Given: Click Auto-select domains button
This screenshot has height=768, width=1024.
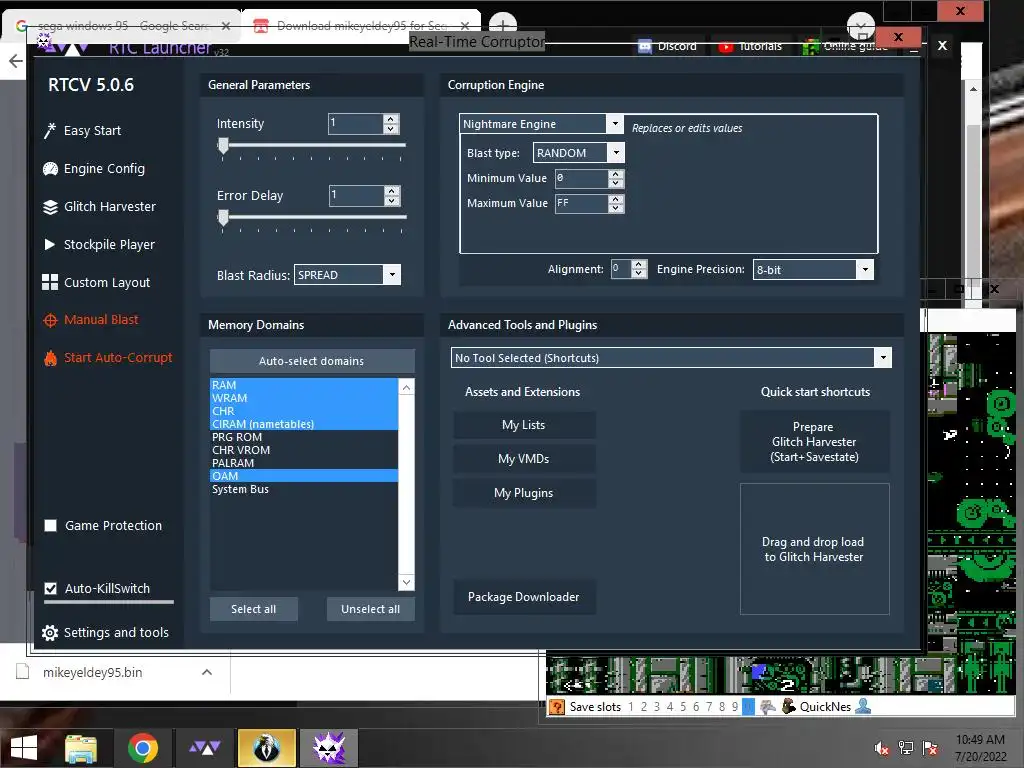Looking at the screenshot, I should (x=312, y=361).
